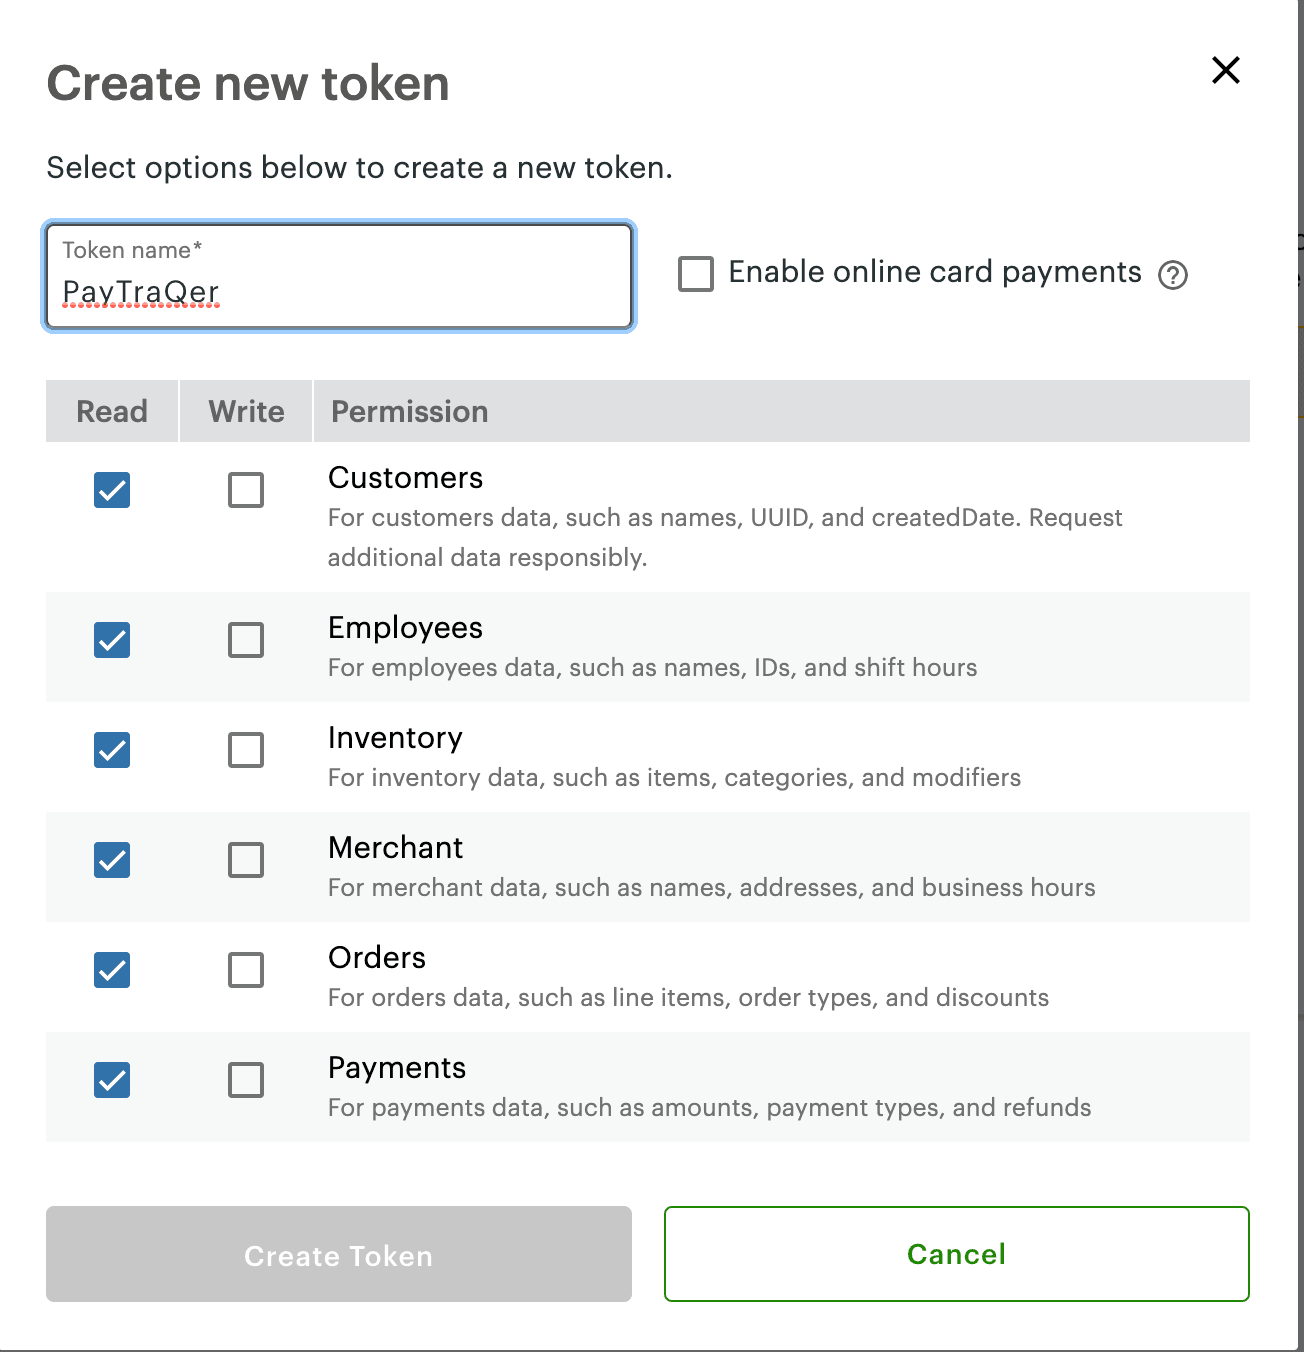Check Write permission for Inventory

pyautogui.click(x=245, y=750)
